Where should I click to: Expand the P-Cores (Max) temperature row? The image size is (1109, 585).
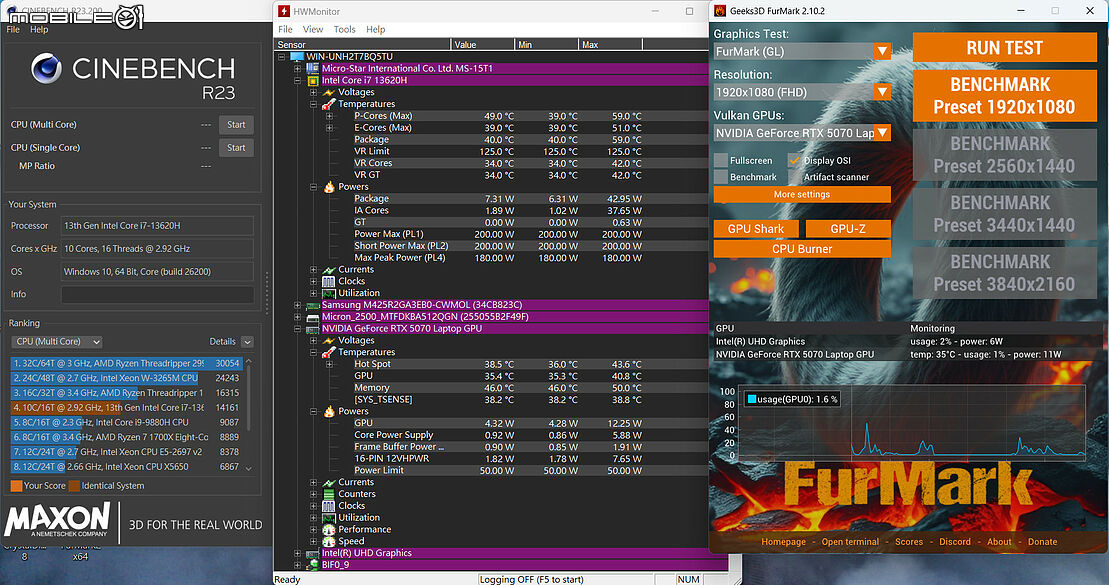(x=329, y=116)
